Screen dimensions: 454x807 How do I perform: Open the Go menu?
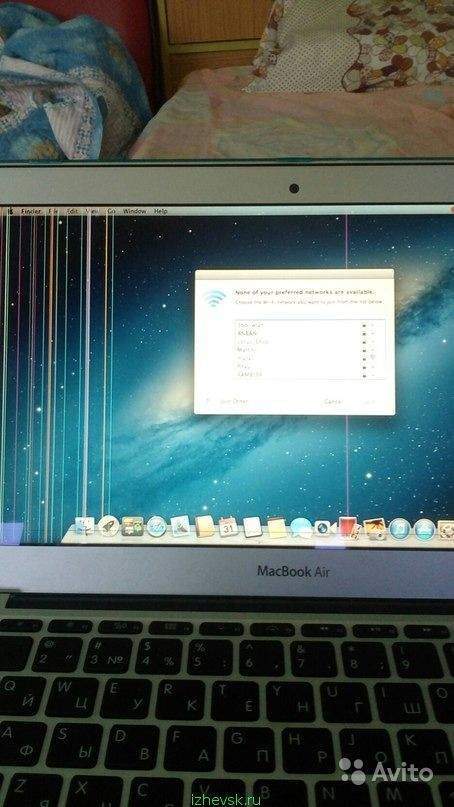coord(112,211)
